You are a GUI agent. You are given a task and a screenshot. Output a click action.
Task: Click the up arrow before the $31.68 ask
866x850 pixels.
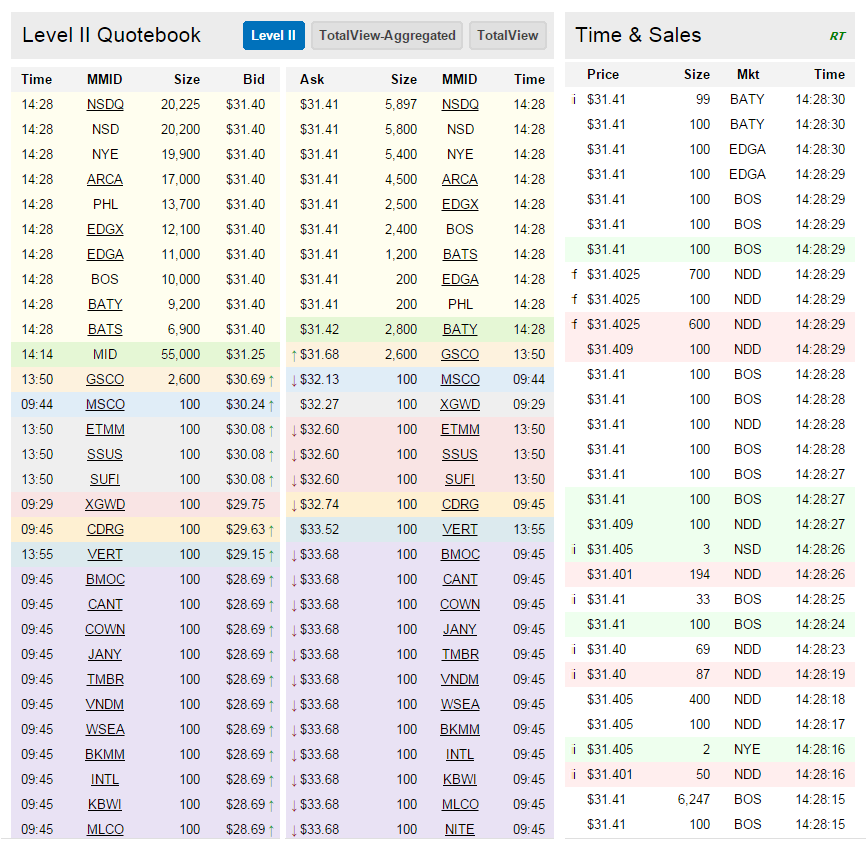pos(294,354)
